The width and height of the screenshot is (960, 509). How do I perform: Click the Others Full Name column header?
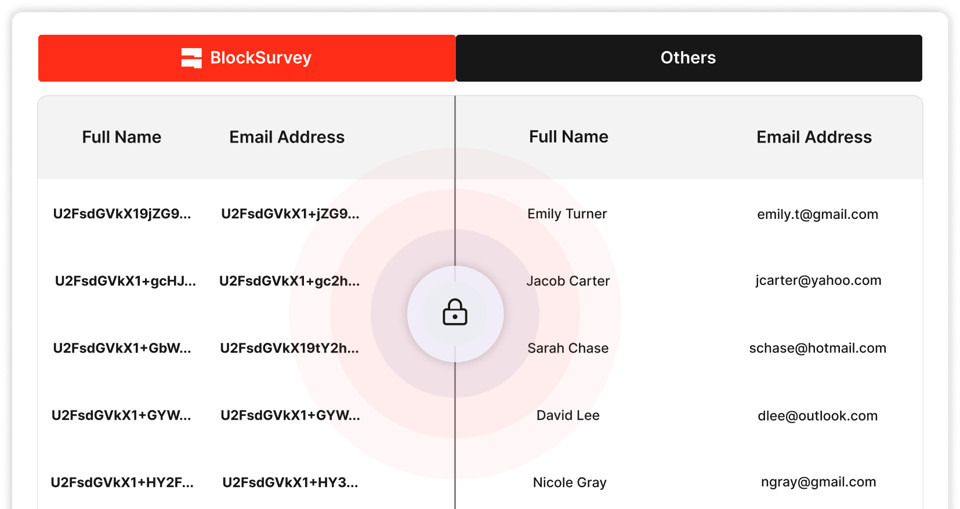click(x=568, y=137)
